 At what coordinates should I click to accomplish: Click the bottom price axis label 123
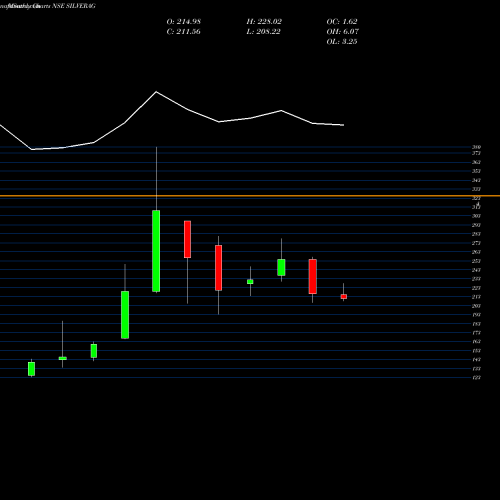(x=476, y=377)
